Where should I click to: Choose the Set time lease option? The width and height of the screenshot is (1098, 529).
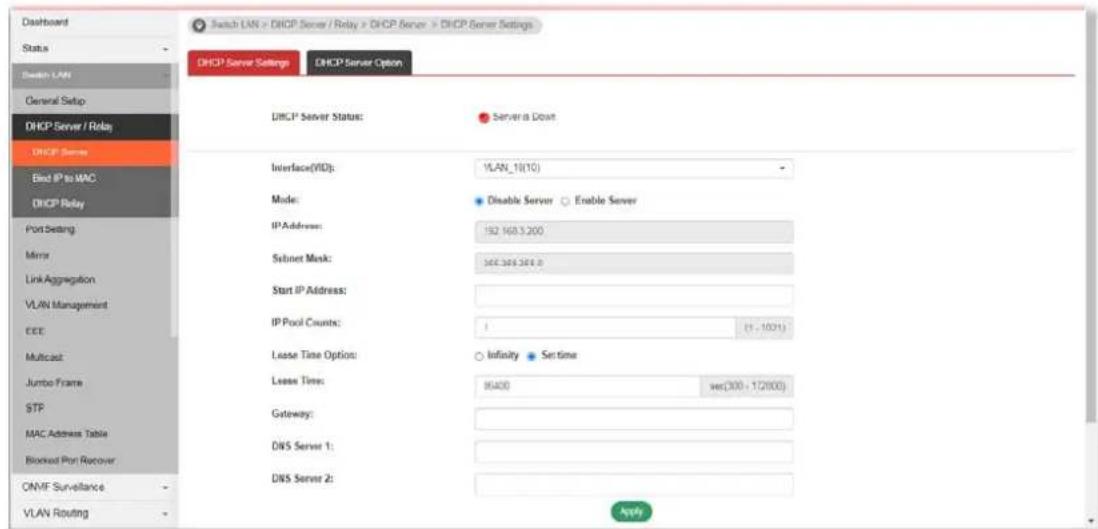(531, 356)
